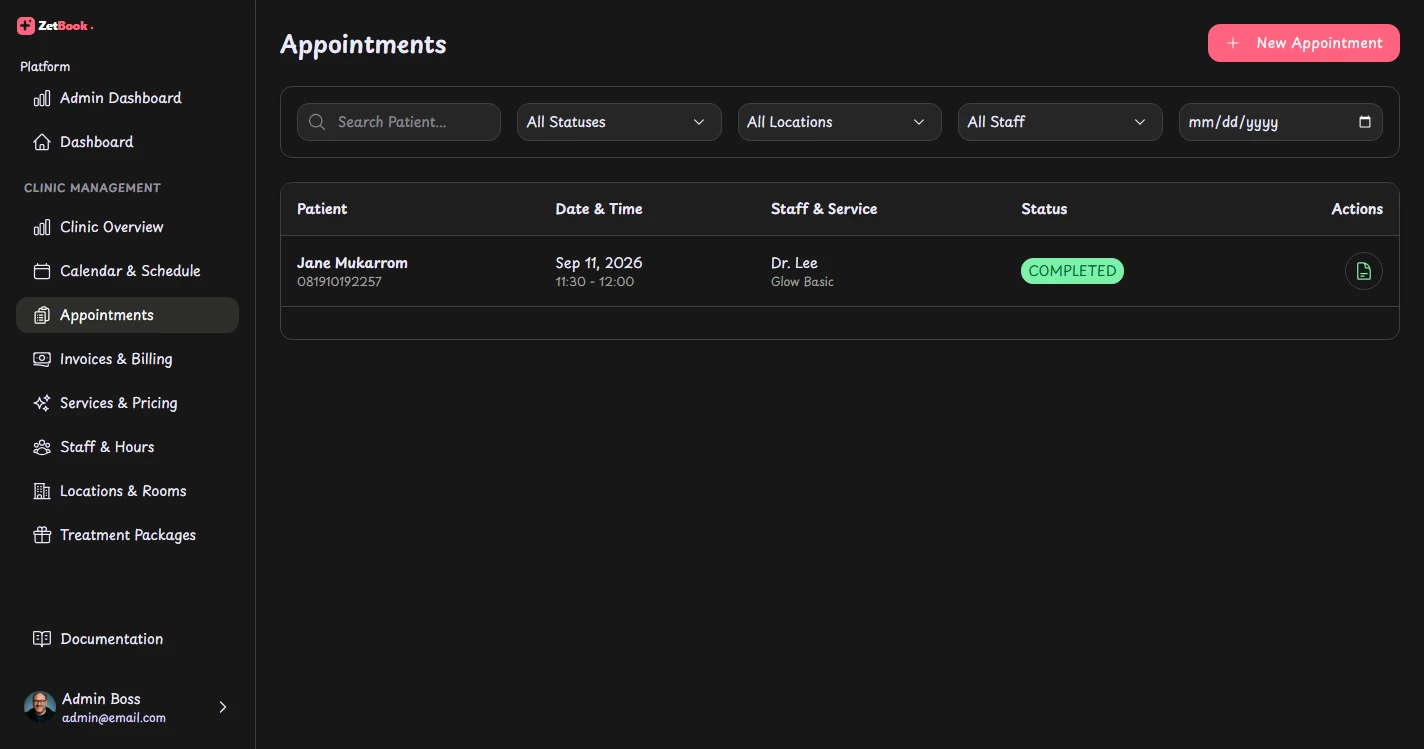The width and height of the screenshot is (1424, 749).
Task: Go to Calendar & Schedule page
Action: tap(127, 271)
